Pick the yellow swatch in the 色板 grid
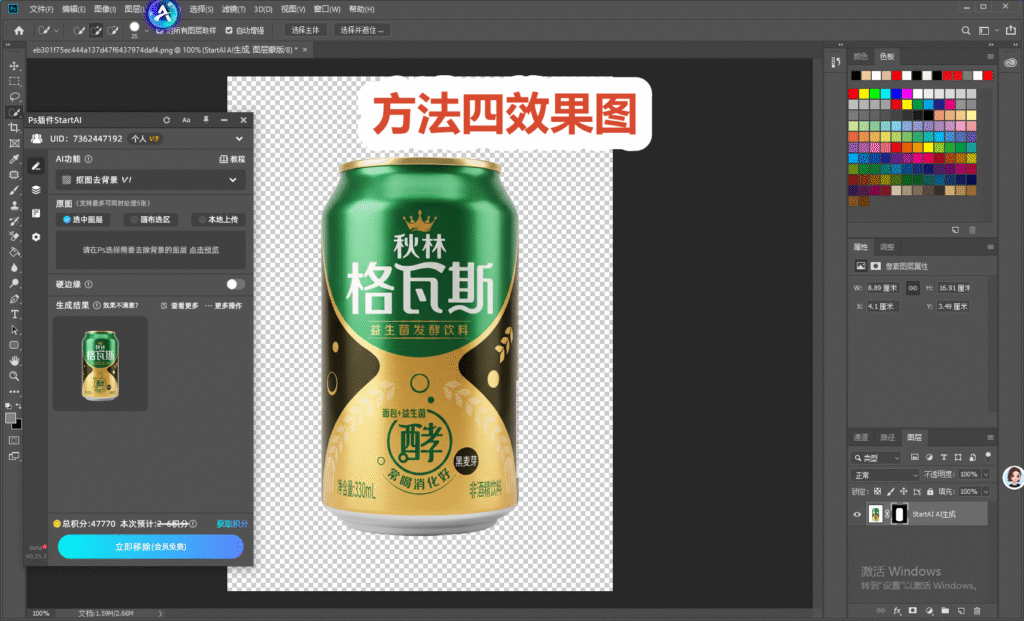1024x621 pixels. point(864,93)
